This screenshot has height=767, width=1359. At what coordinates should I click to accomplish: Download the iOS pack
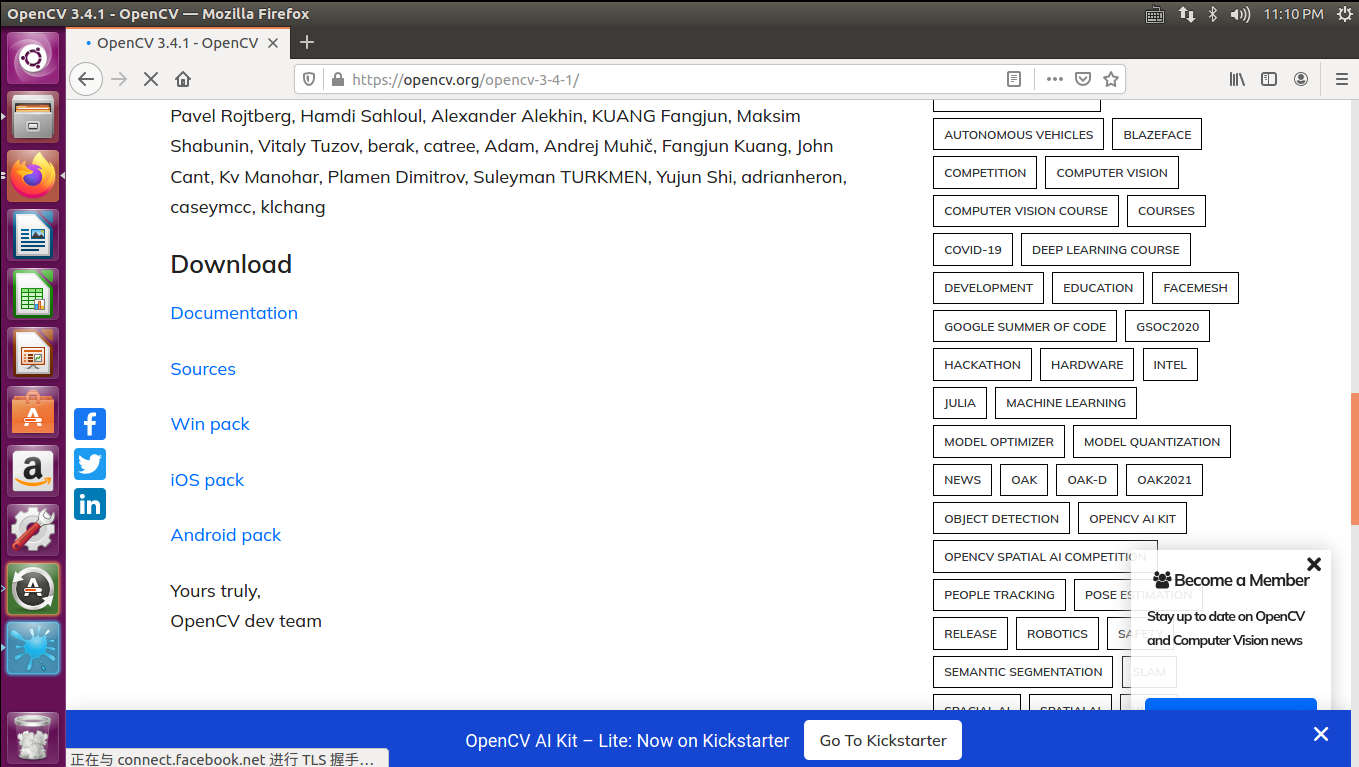coord(207,480)
